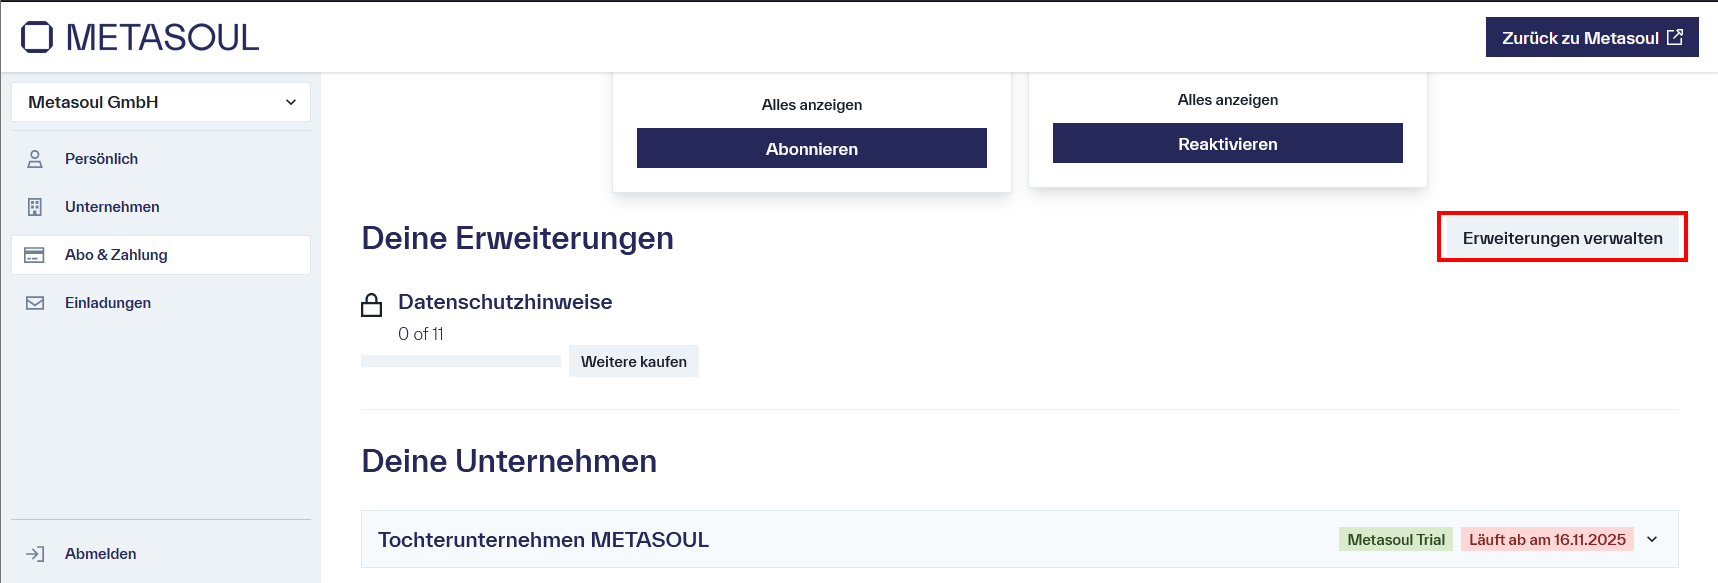Image resolution: width=1718 pixels, height=583 pixels.
Task: Click the METASOUL logo icon
Action: 36,35
